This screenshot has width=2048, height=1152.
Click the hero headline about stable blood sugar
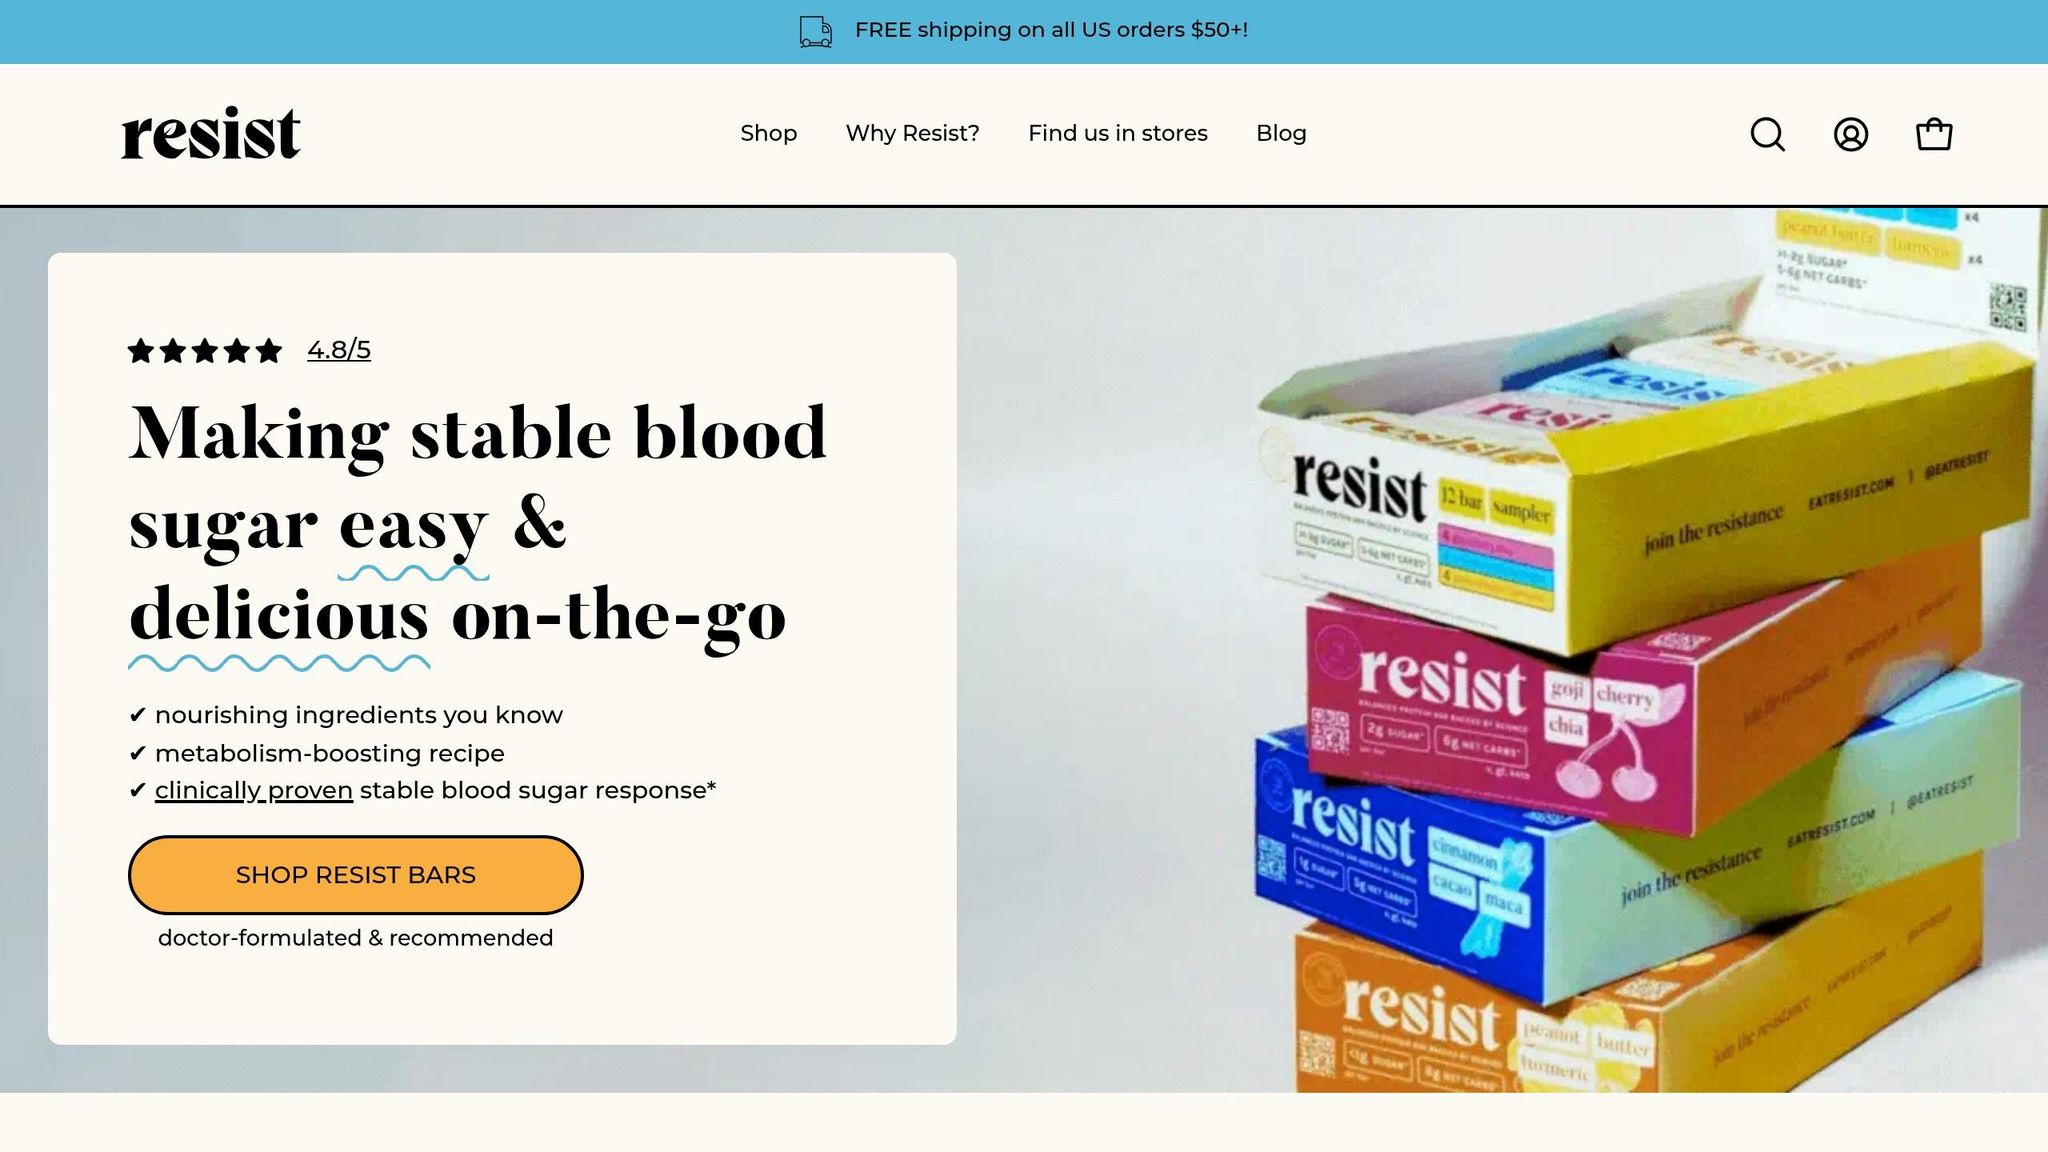(478, 523)
